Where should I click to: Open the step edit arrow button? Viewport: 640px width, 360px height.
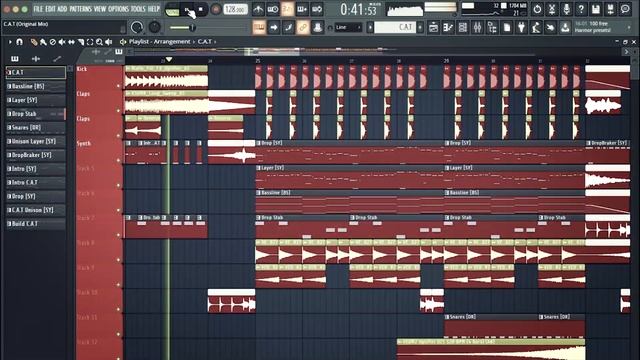[x=273, y=27]
